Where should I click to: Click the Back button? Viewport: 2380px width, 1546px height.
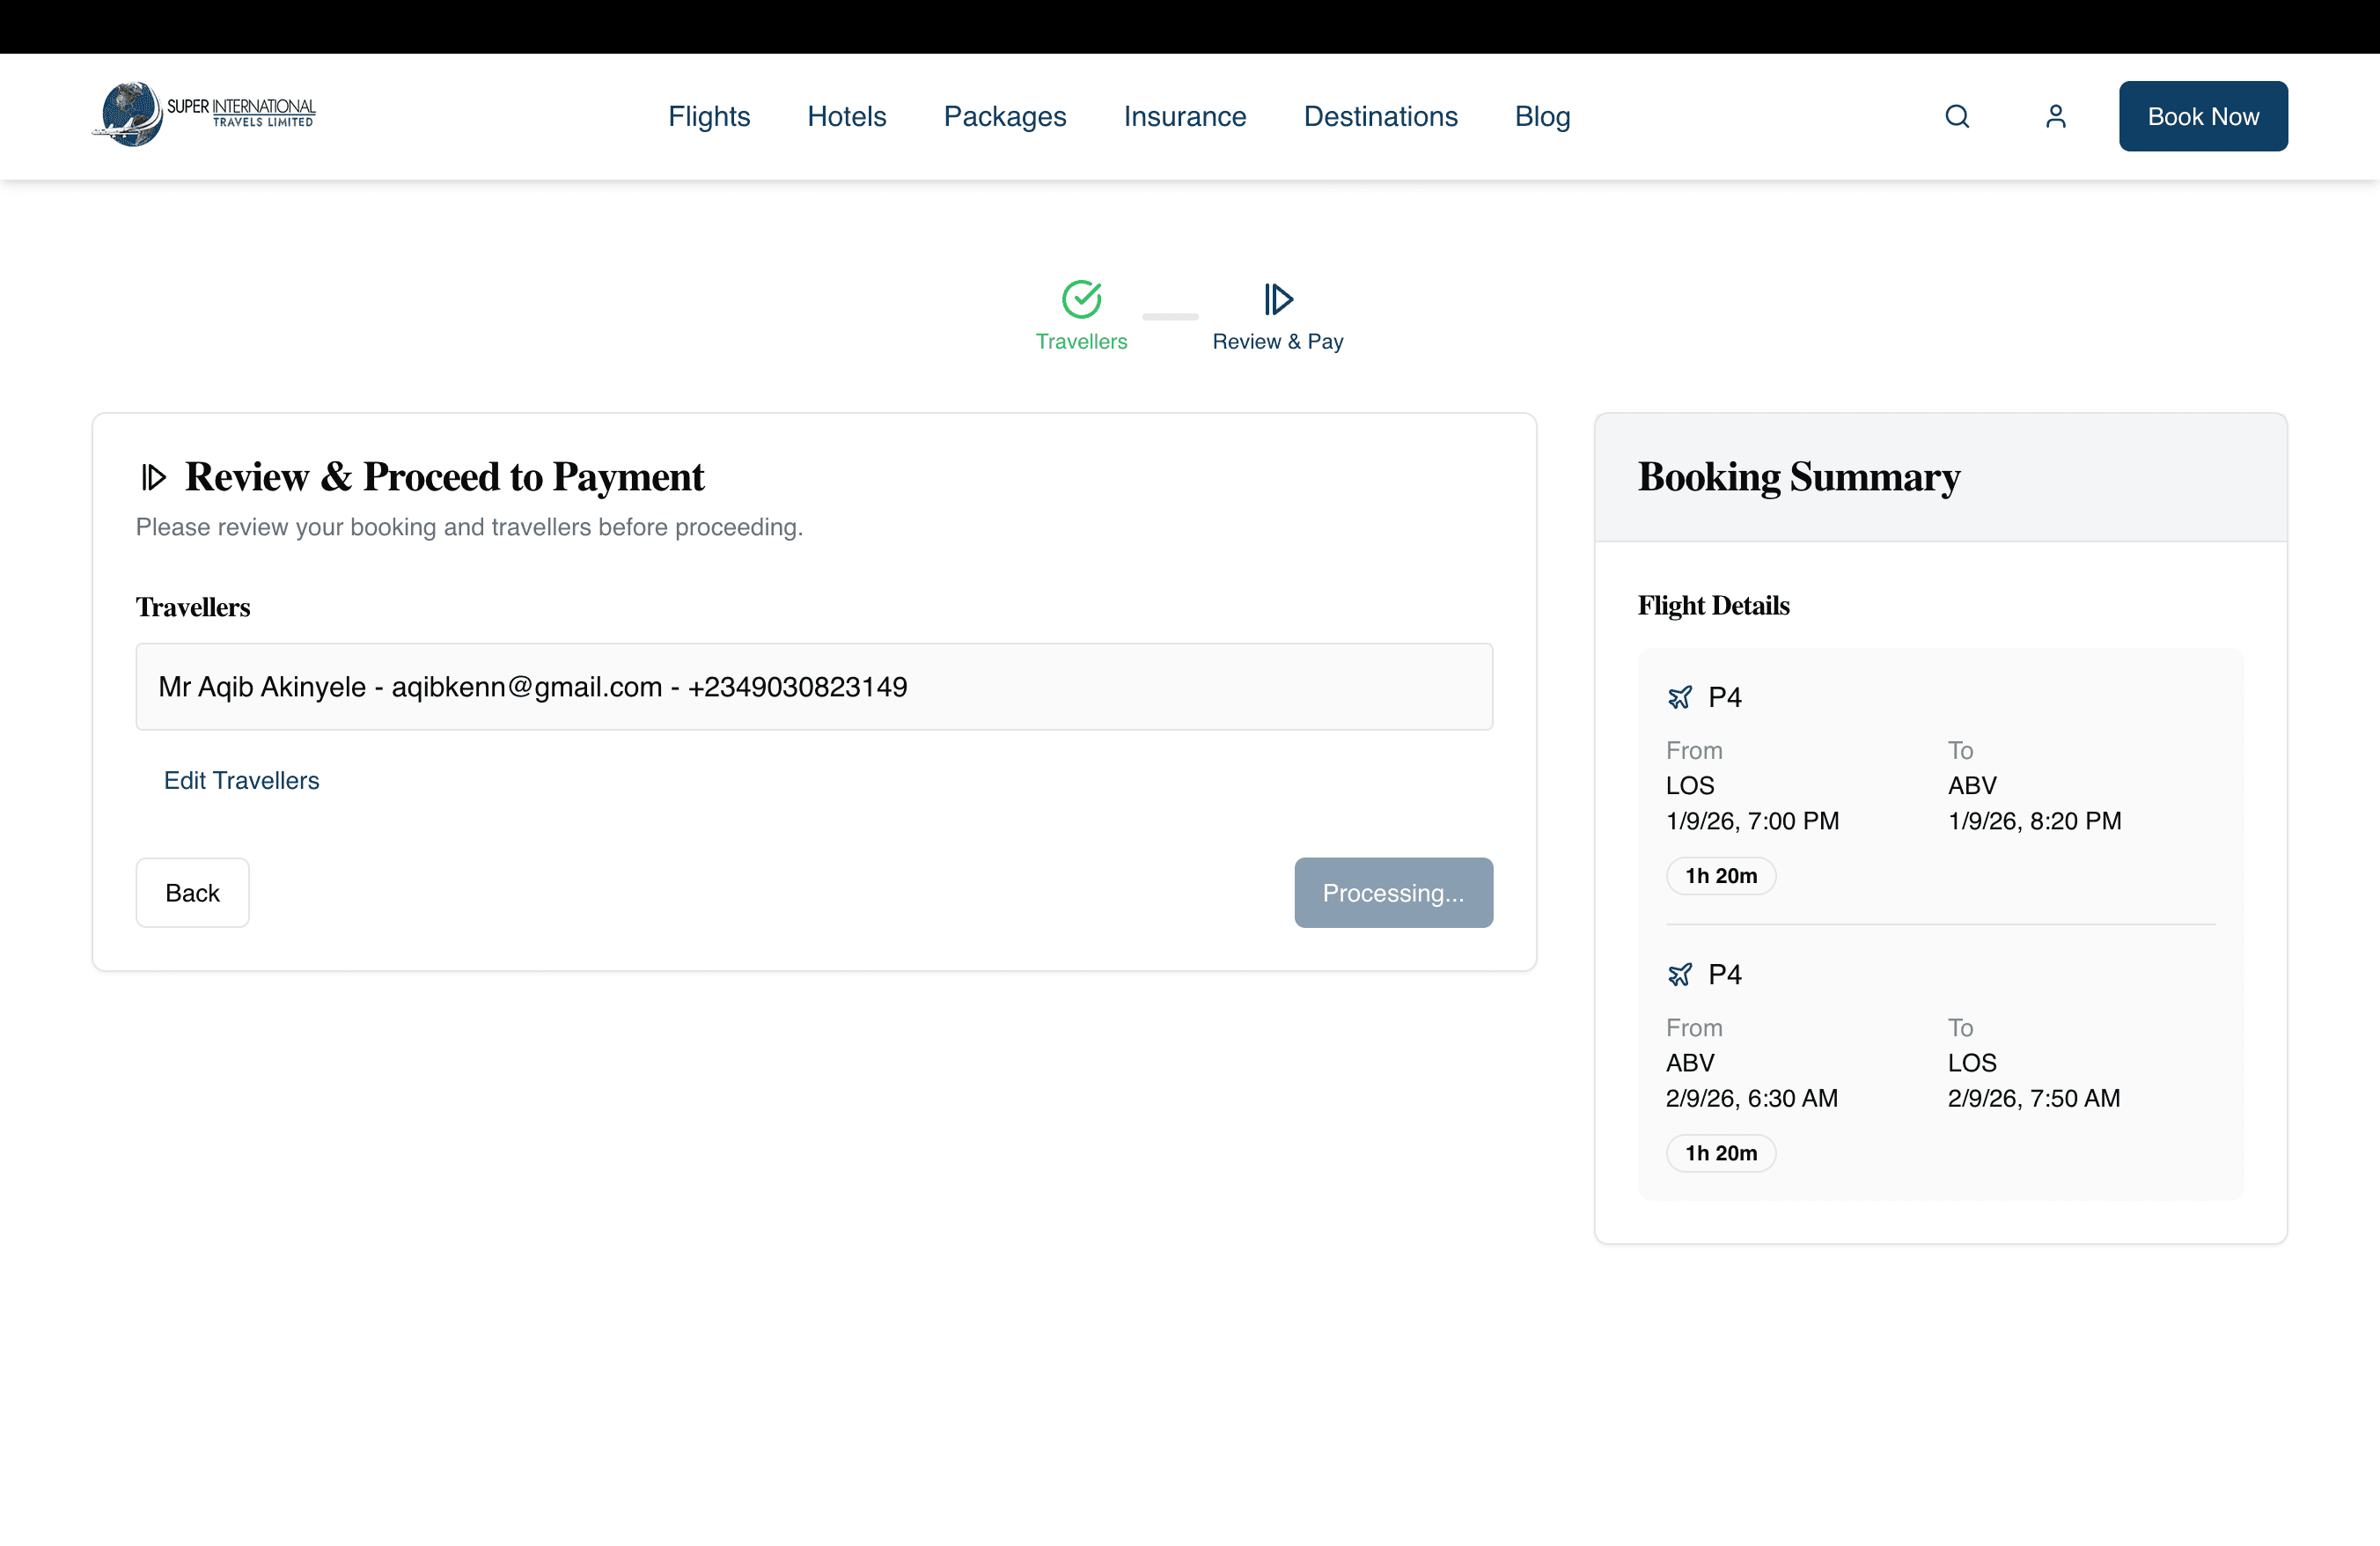pos(192,893)
